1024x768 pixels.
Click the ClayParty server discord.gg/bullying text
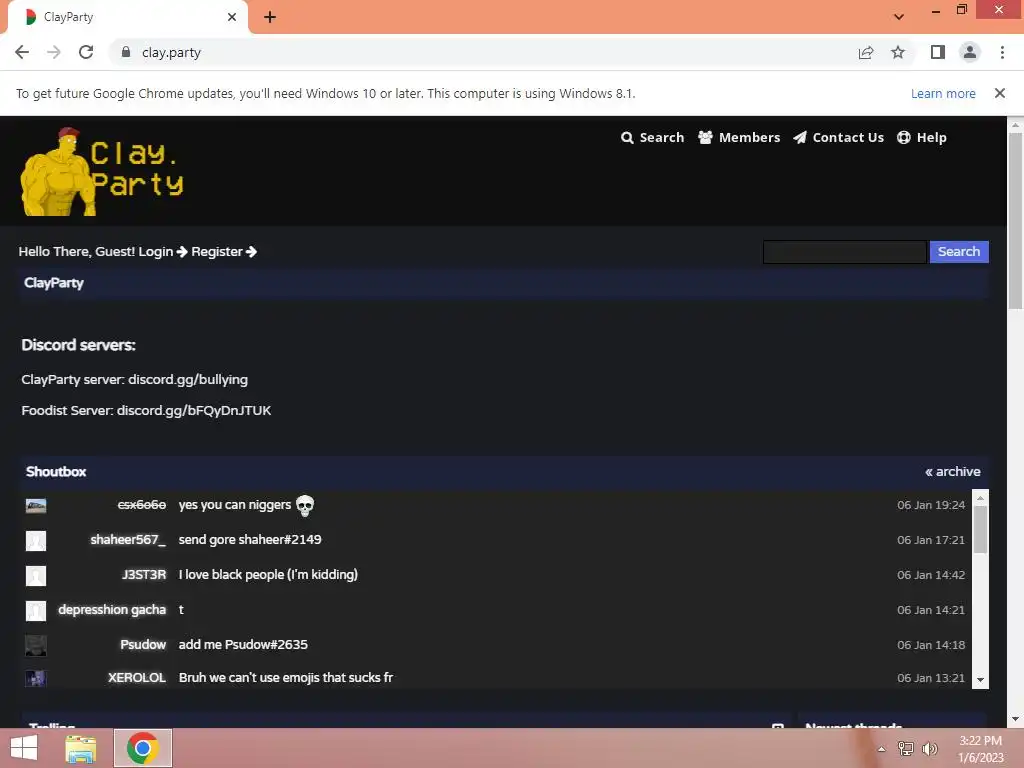pos(188,379)
